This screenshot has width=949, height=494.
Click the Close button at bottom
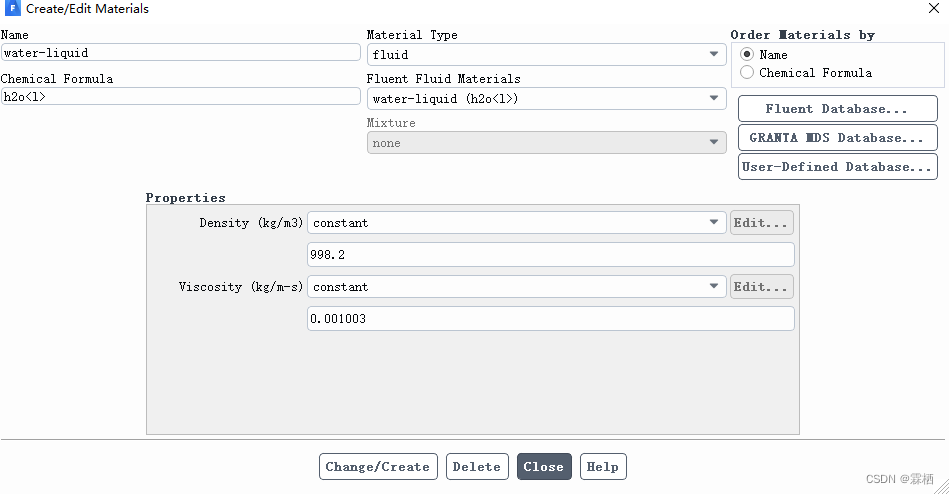tap(544, 467)
